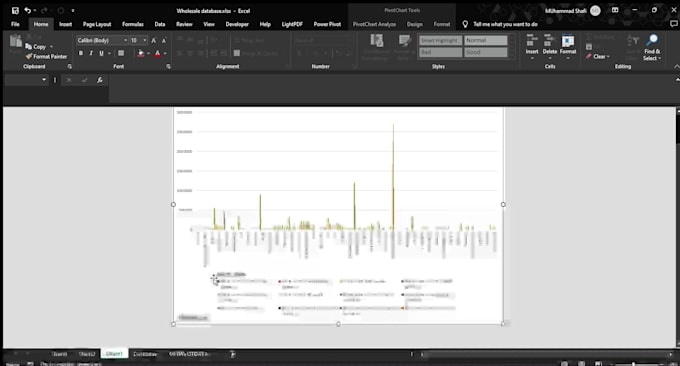Click the horizontal scrollbar at the bottom
The image size is (680, 366).
547,354
